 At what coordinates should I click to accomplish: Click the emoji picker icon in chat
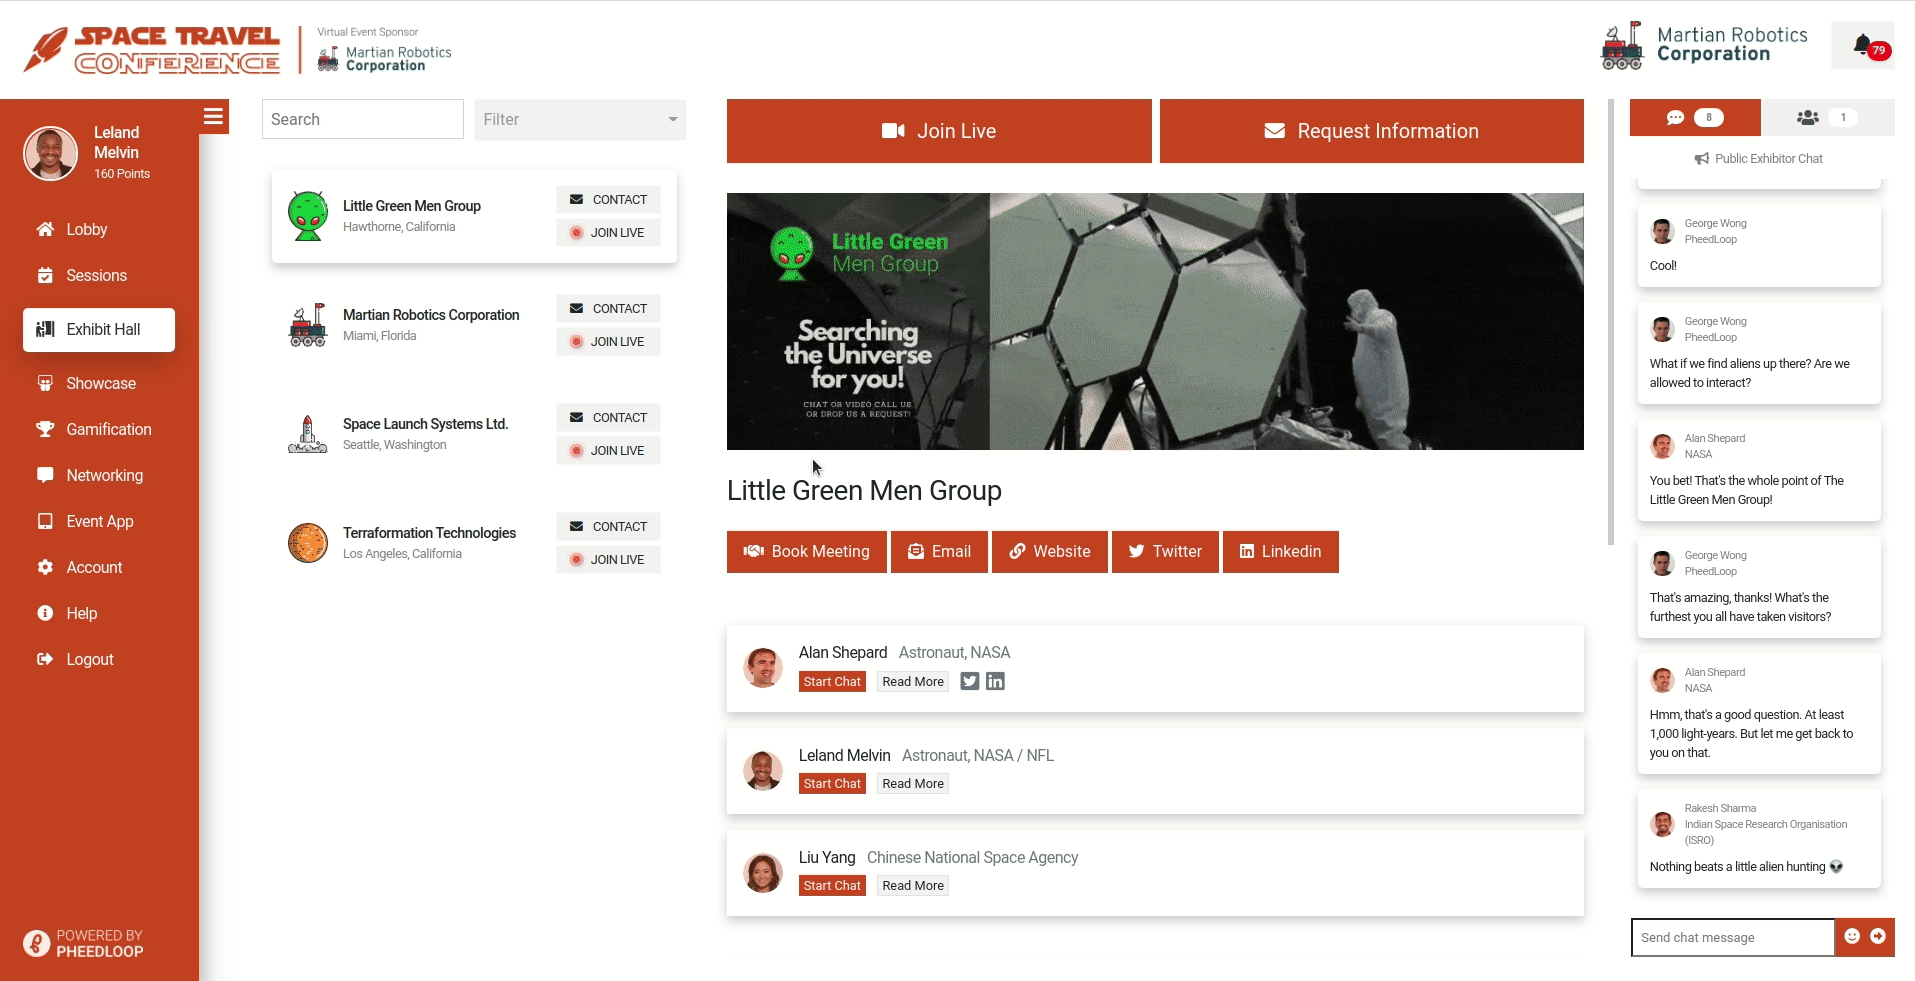pos(1852,937)
